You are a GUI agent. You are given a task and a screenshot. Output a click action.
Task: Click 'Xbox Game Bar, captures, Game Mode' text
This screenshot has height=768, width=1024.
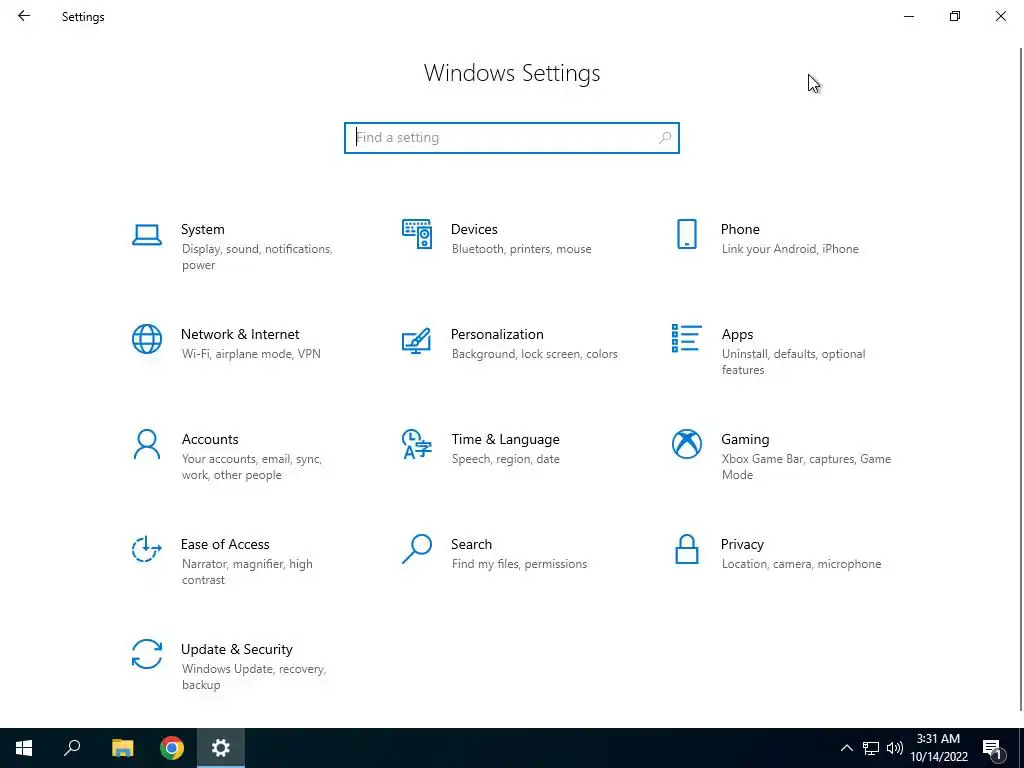coord(807,467)
